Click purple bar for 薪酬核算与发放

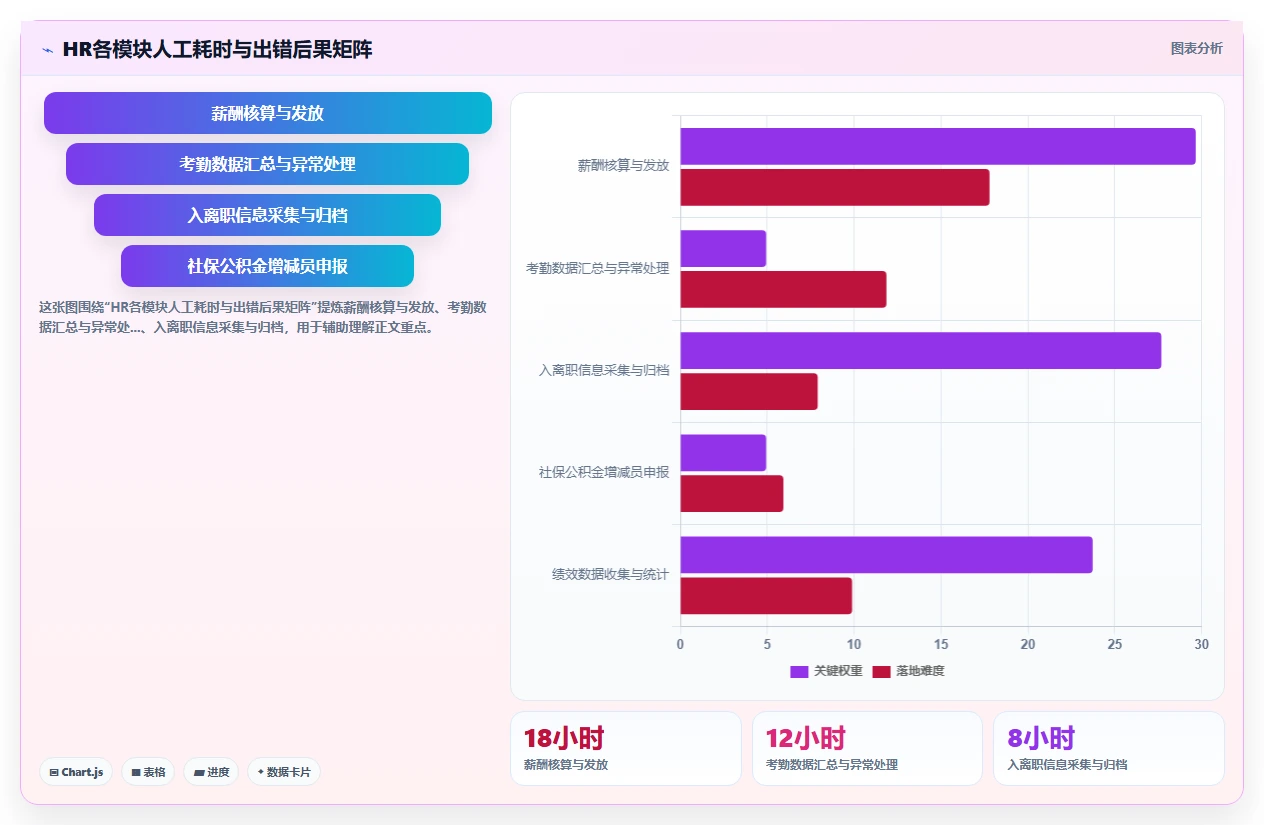point(938,146)
